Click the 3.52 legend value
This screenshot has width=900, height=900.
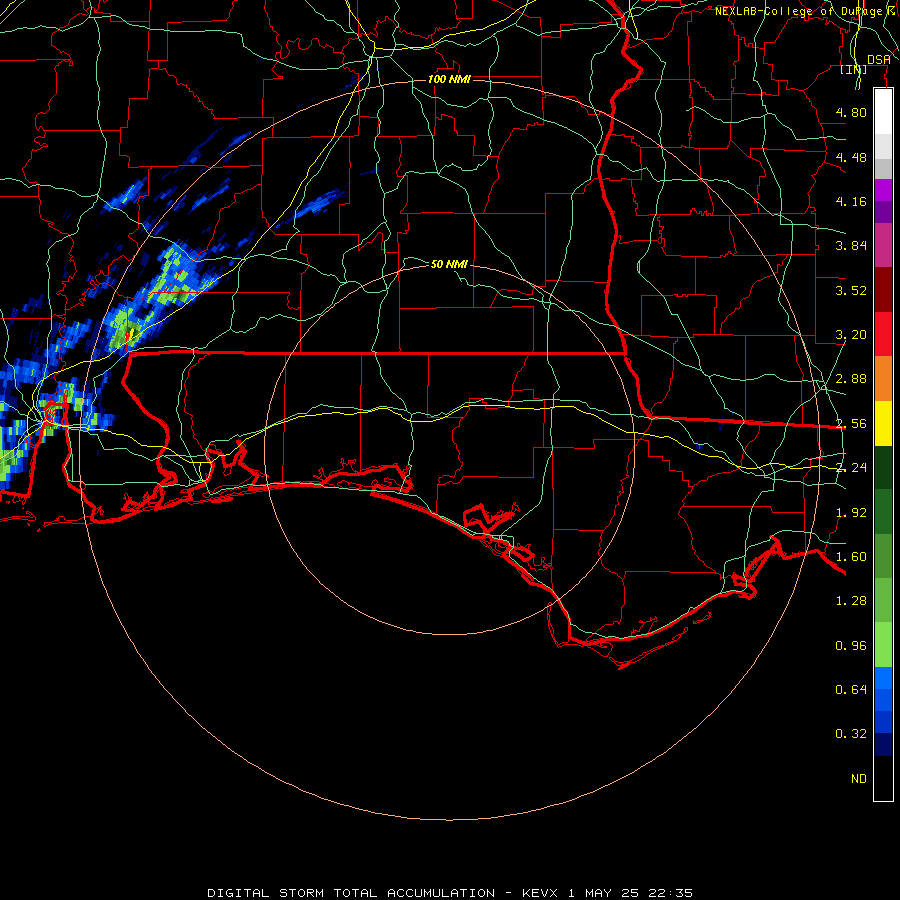pyautogui.click(x=851, y=290)
